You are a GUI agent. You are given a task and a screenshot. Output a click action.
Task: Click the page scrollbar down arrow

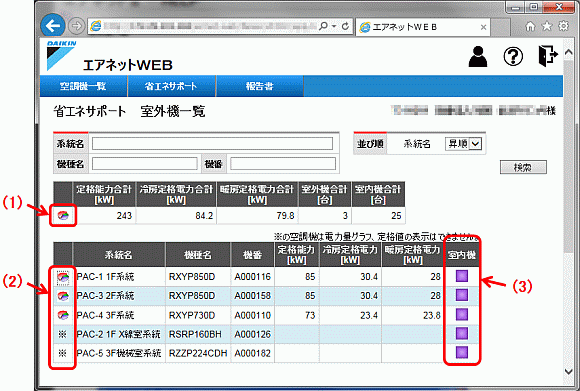tap(569, 371)
